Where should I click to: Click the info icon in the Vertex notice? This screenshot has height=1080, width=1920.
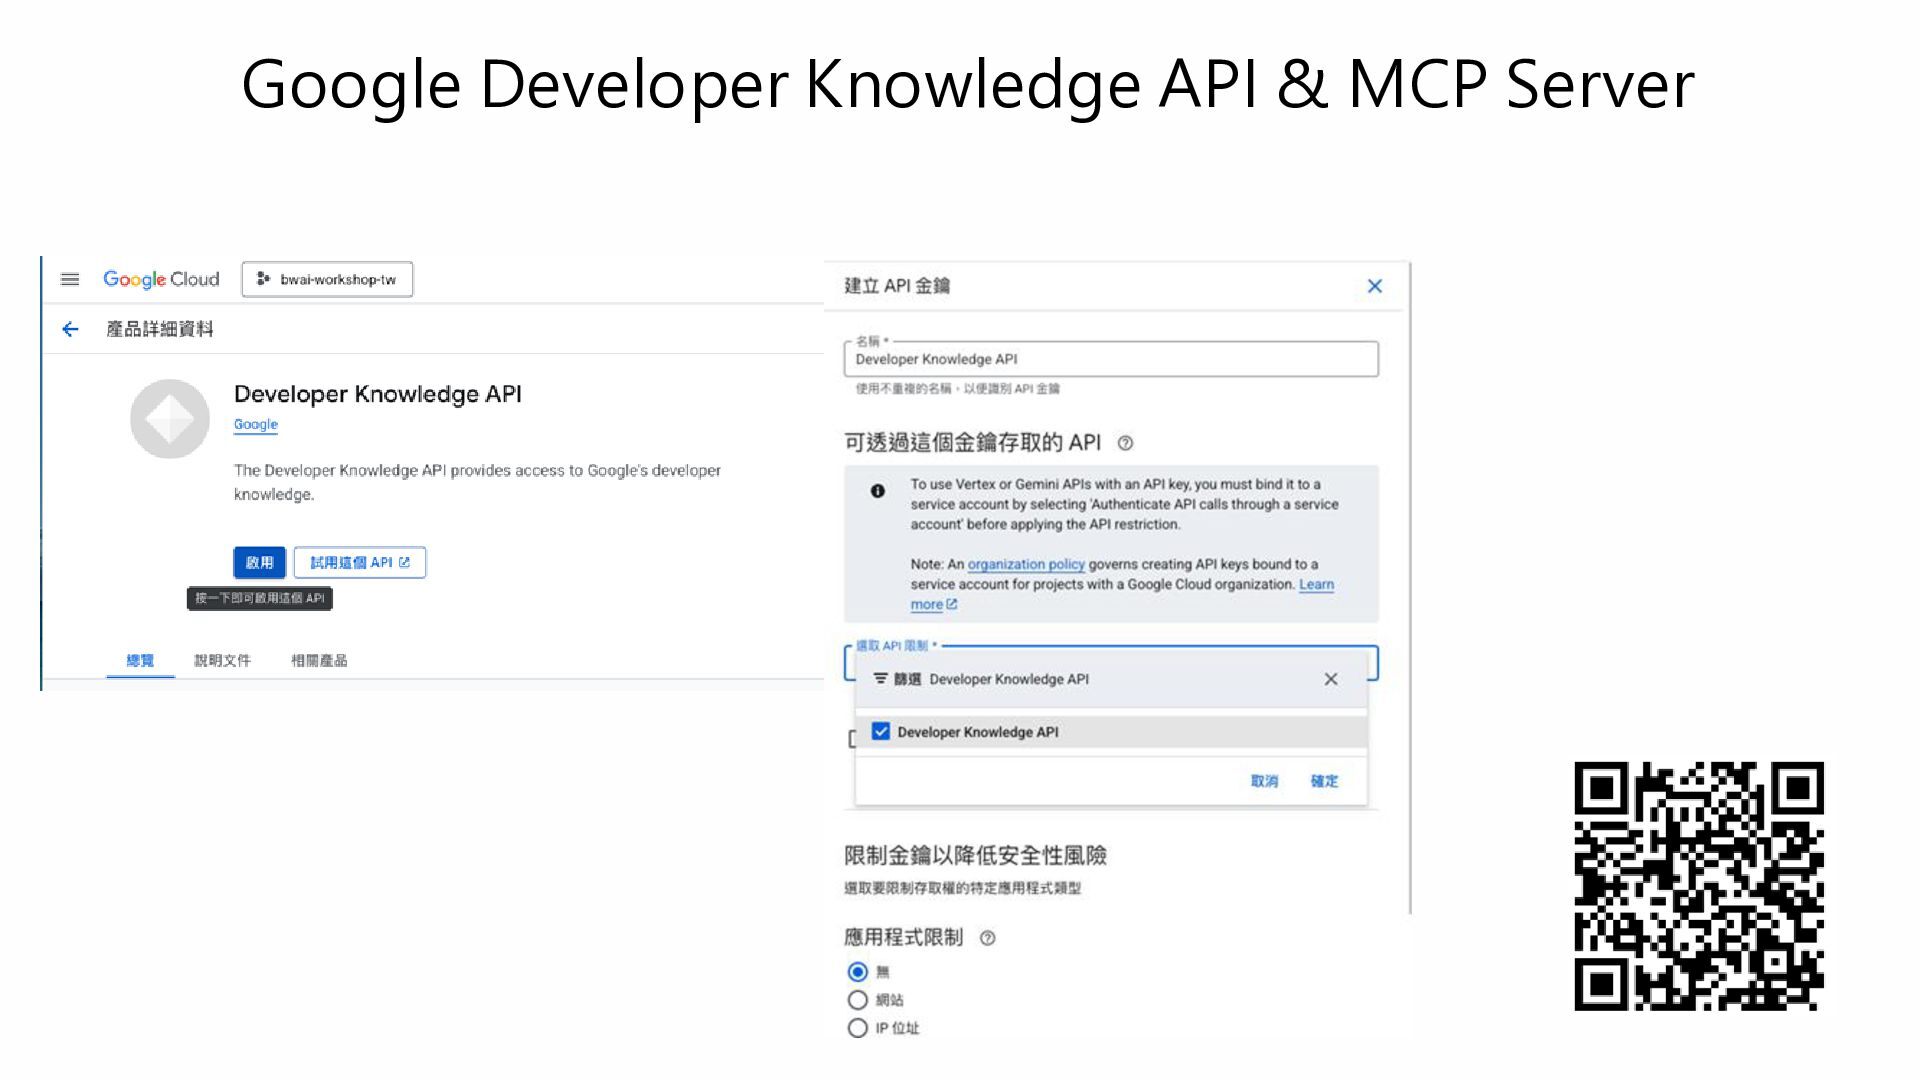pos(878,491)
